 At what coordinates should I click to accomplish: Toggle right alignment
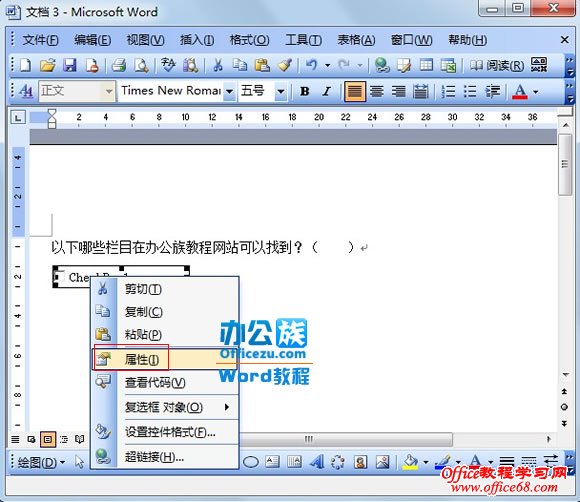[398, 91]
